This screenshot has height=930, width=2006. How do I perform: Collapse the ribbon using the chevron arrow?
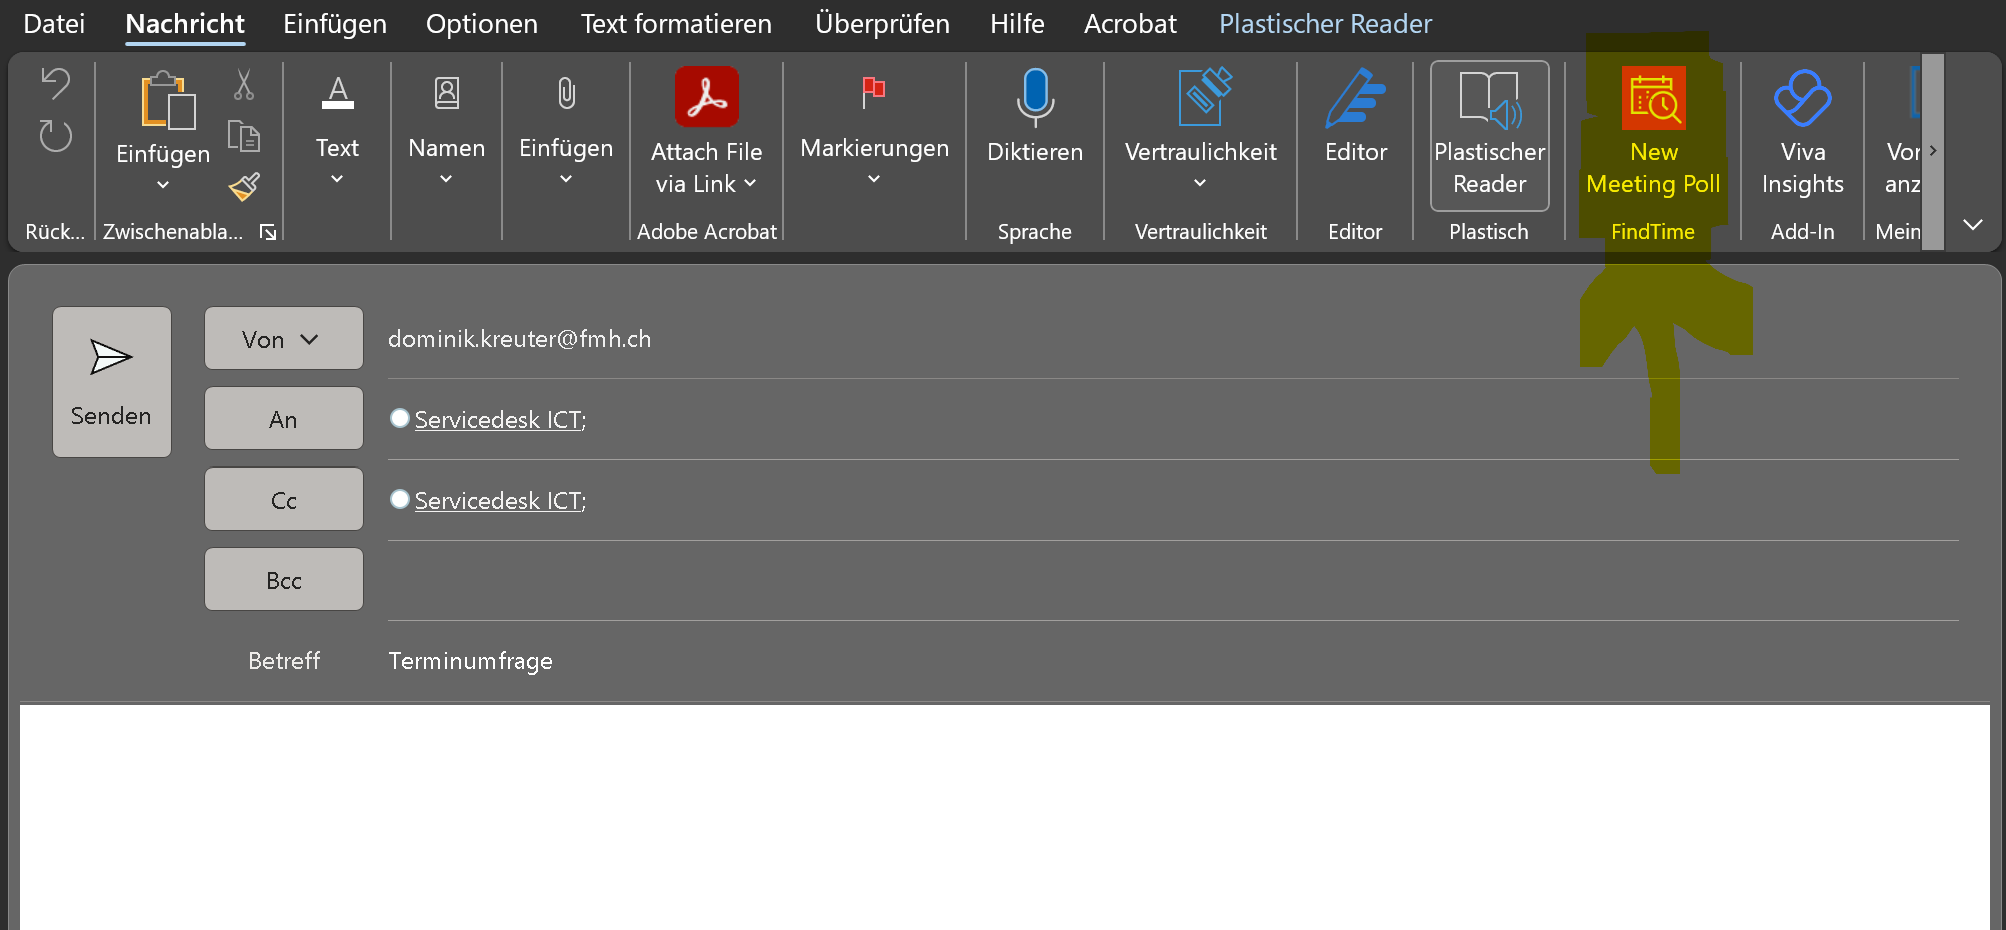pos(1972,225)
